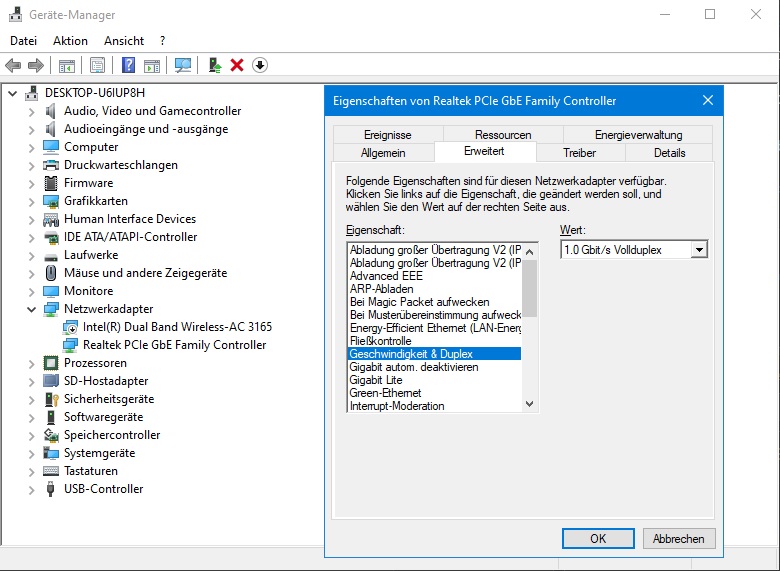
Task: Click the Speichercontroller icon
Action: coord(51,435)
